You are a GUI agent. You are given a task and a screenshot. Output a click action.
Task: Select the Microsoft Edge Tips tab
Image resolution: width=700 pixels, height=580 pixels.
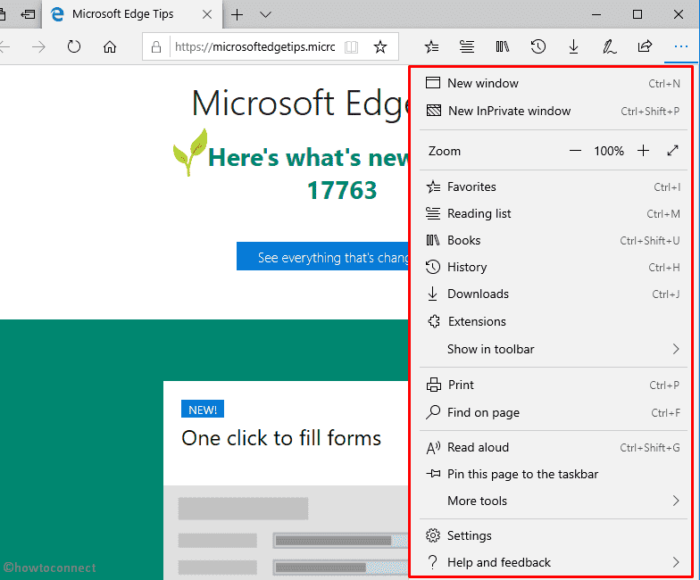(x=131, y=14)
